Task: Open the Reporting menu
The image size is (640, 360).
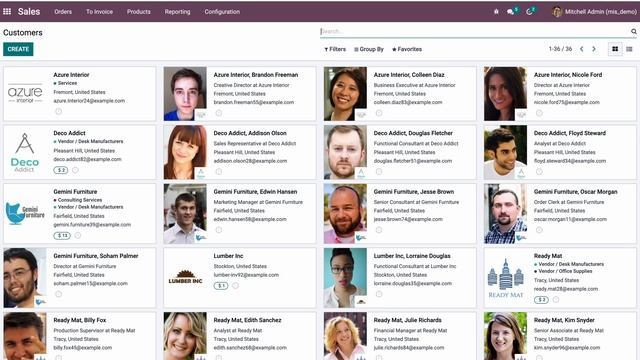Action: click(178, 12)
